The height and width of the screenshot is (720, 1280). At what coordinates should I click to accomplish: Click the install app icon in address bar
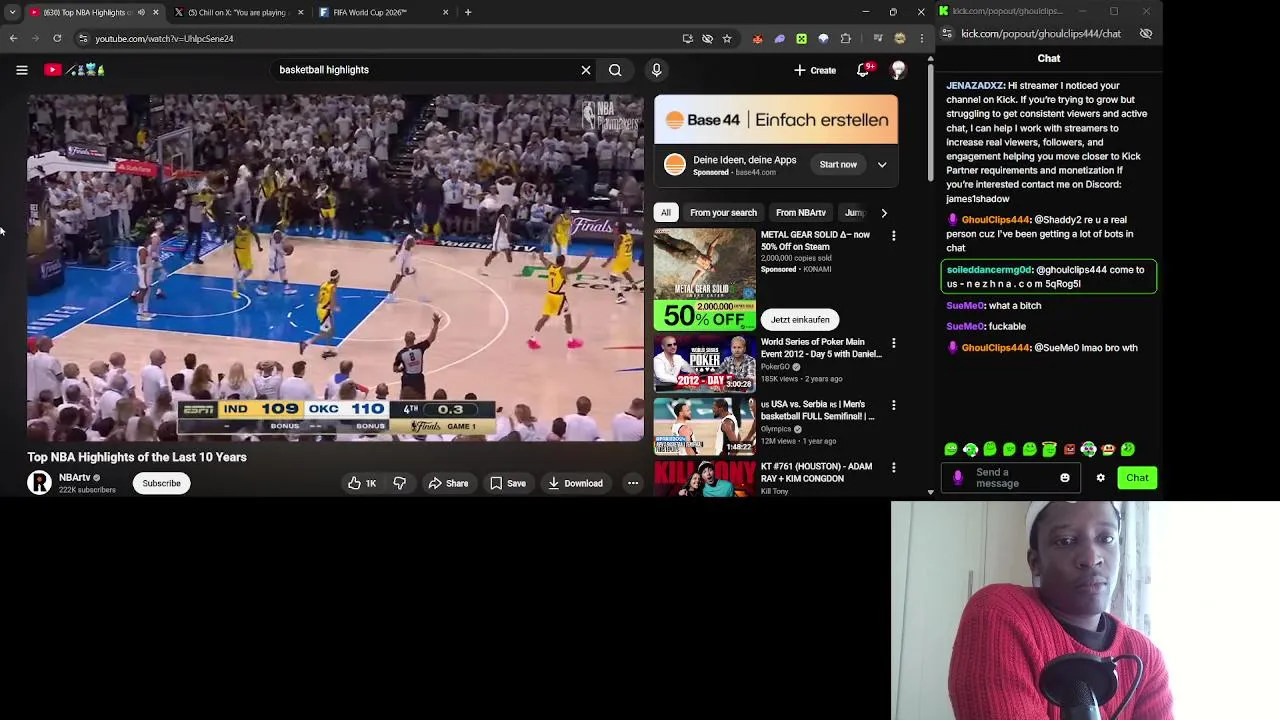pyautogui.click(x=688, y=38)
